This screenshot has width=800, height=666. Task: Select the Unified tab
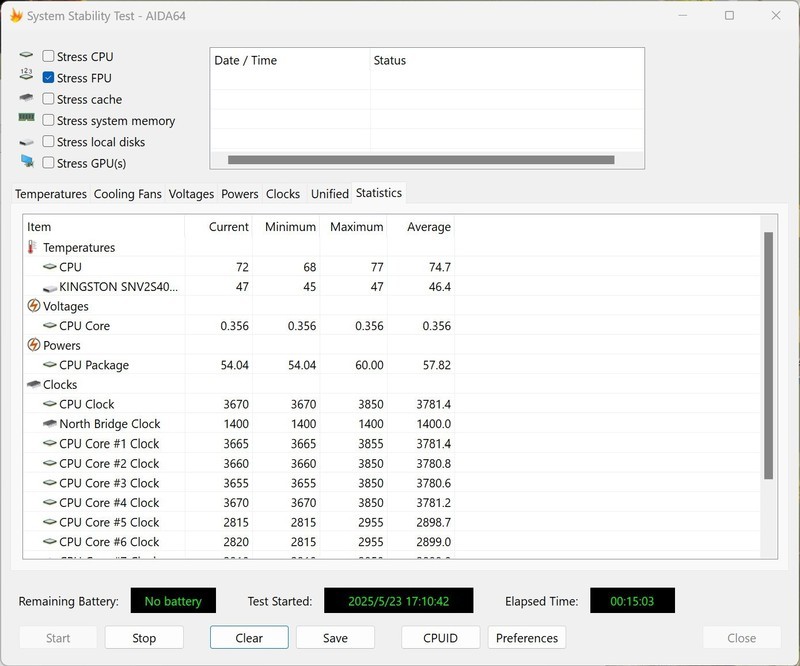[x=329, y=194]
